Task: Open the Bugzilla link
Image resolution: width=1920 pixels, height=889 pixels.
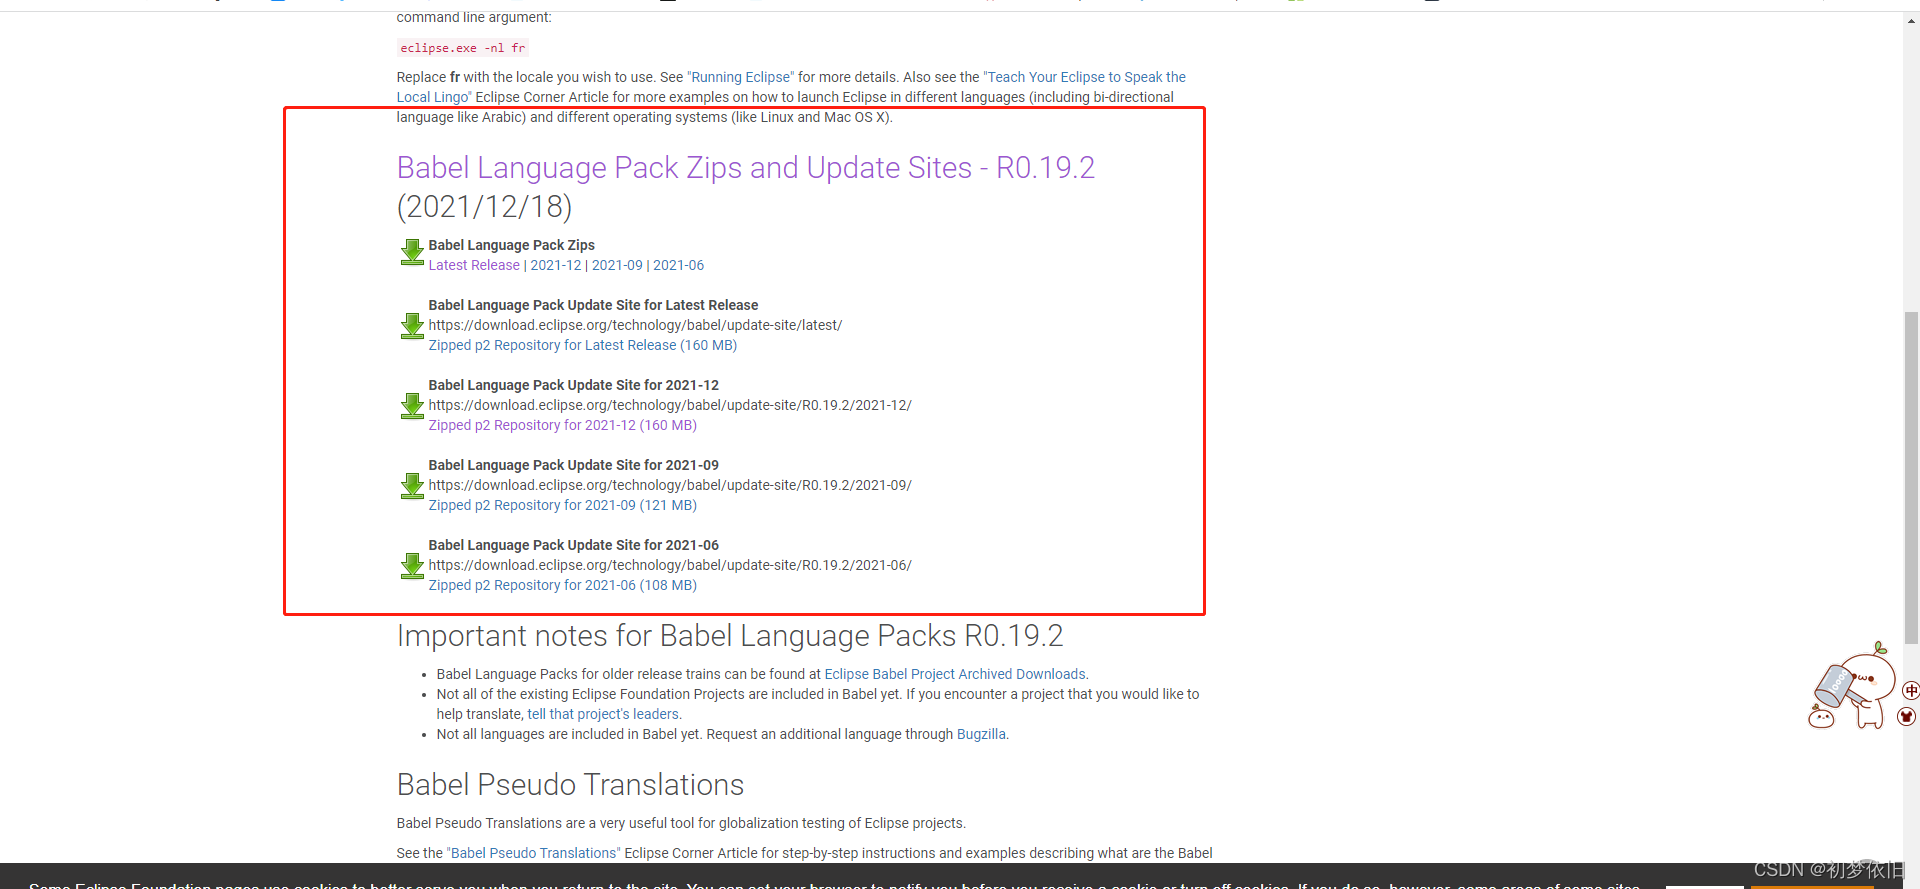Action: 981,734
